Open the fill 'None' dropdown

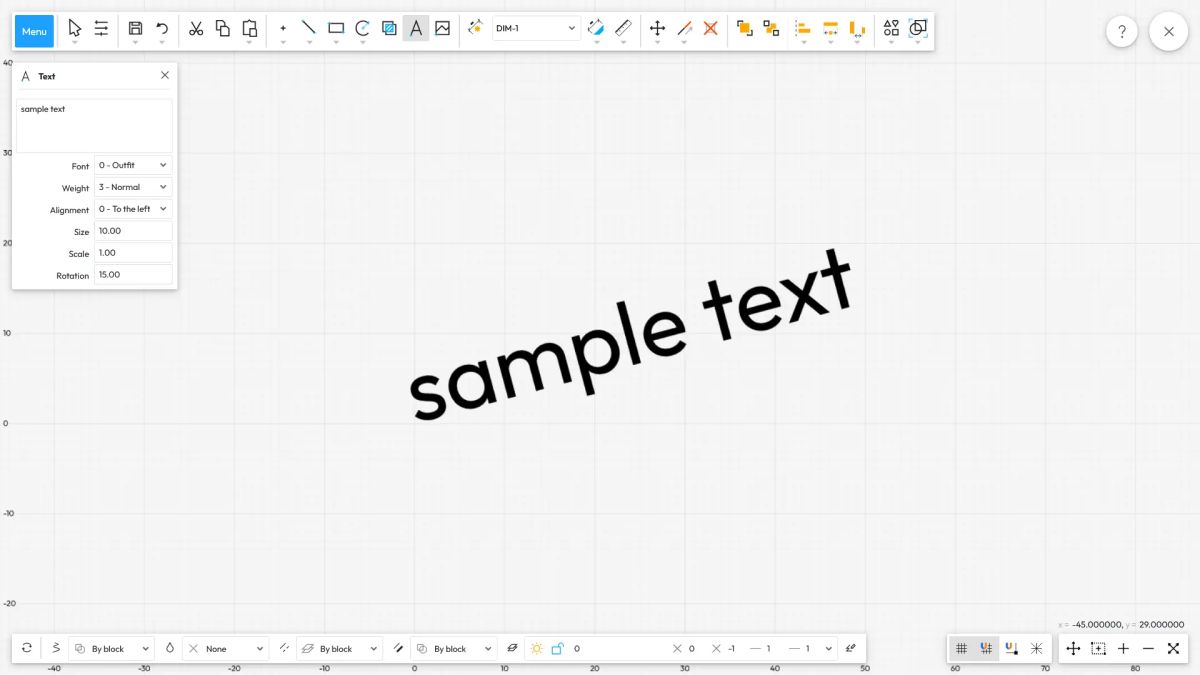click(x=226, y=648)
